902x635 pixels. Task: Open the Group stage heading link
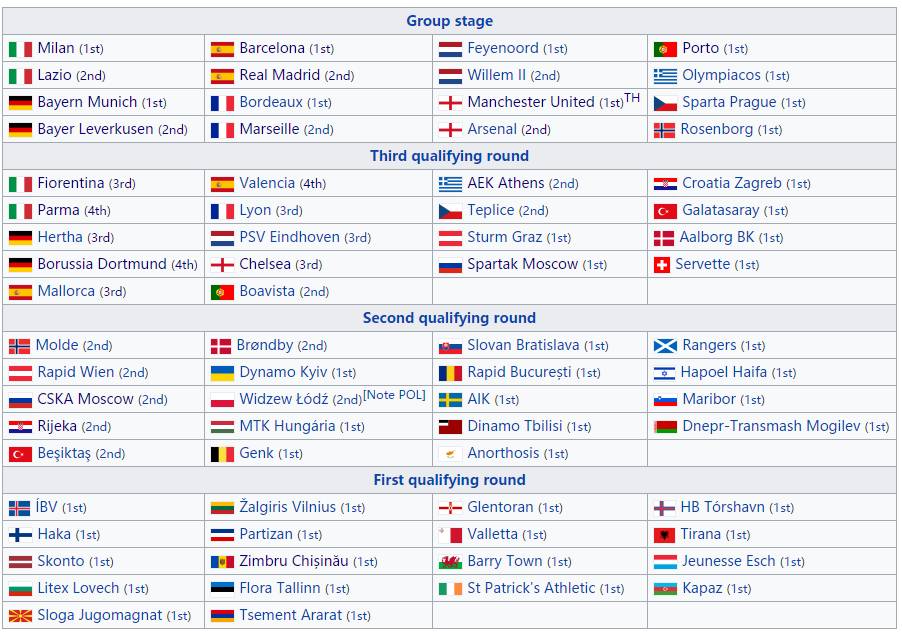click(x=449, y=21)
